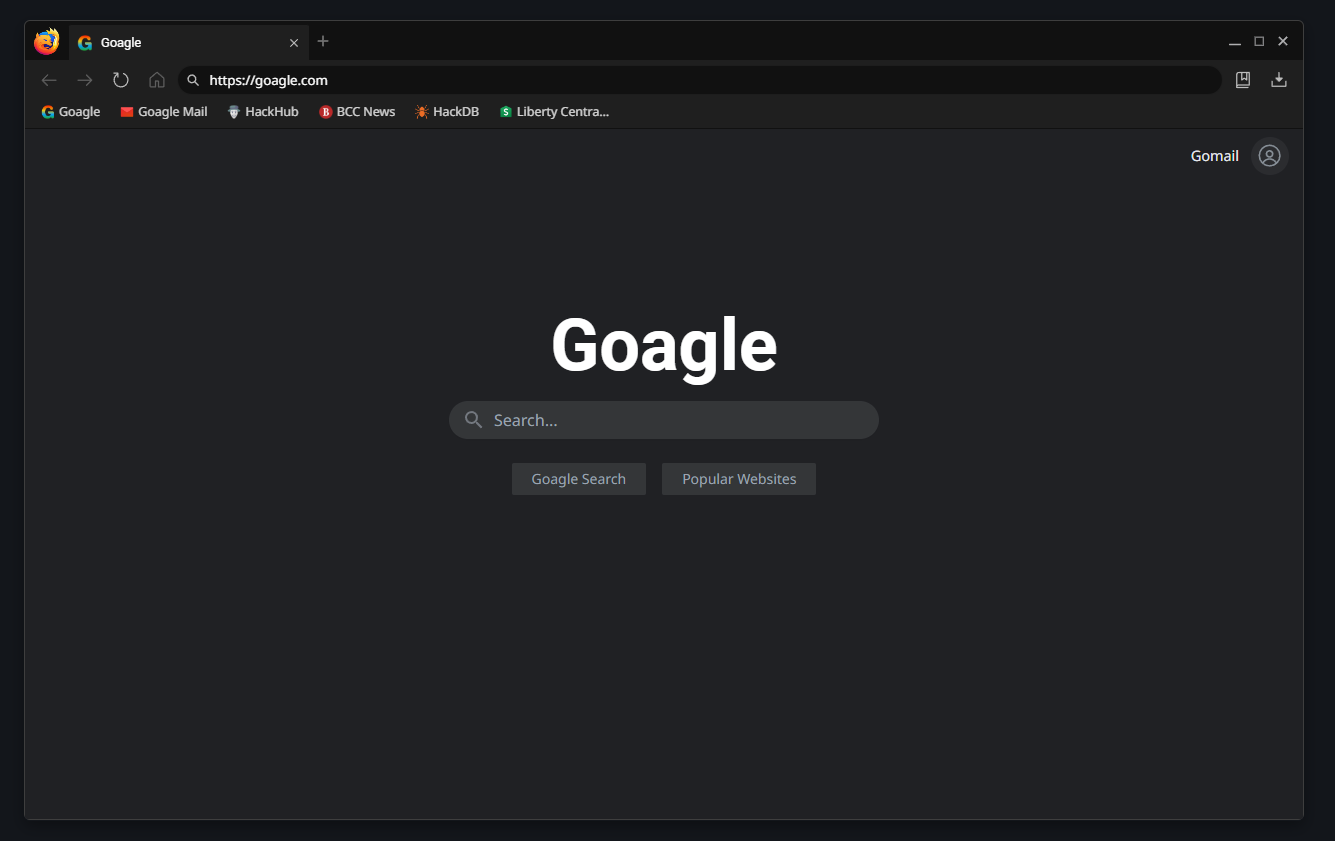The width and height of the screenshot is (1335, 841).
Task: Open the HackDB bookmark
Action: click(447, 112)
